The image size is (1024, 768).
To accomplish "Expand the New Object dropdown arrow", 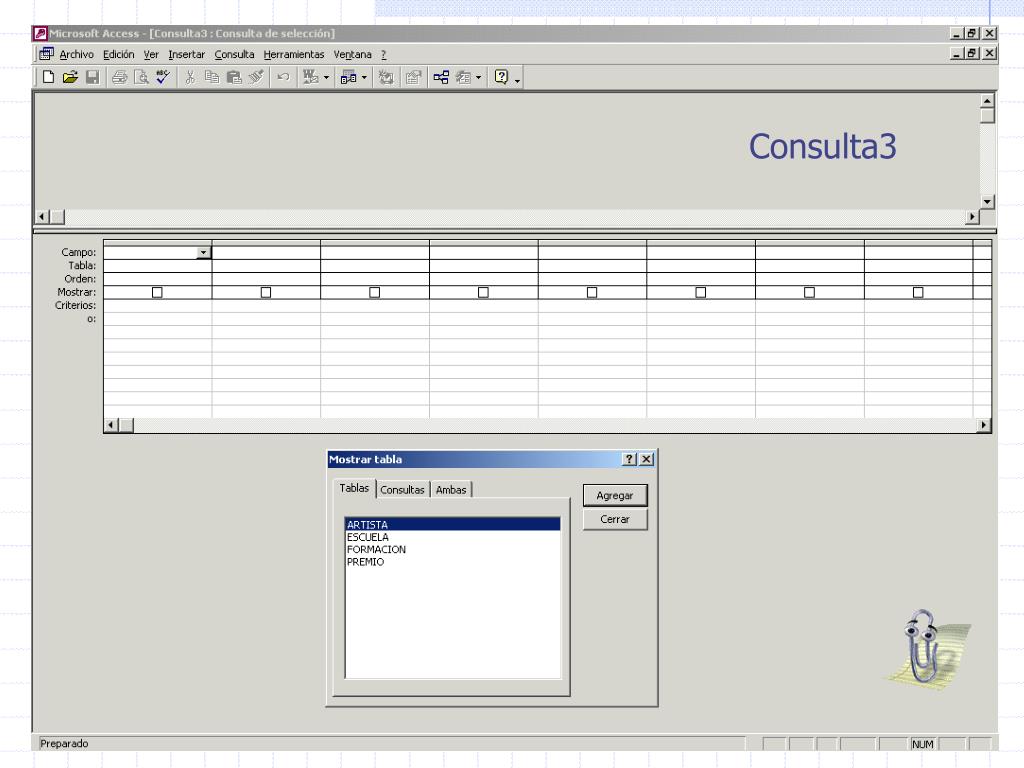I will [x=478, y=77].
